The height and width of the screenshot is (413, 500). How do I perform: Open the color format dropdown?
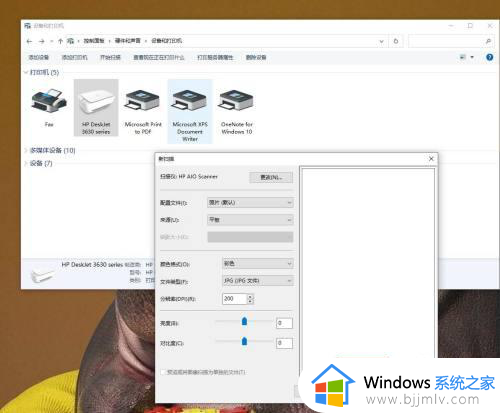click(x=258, y=264)
